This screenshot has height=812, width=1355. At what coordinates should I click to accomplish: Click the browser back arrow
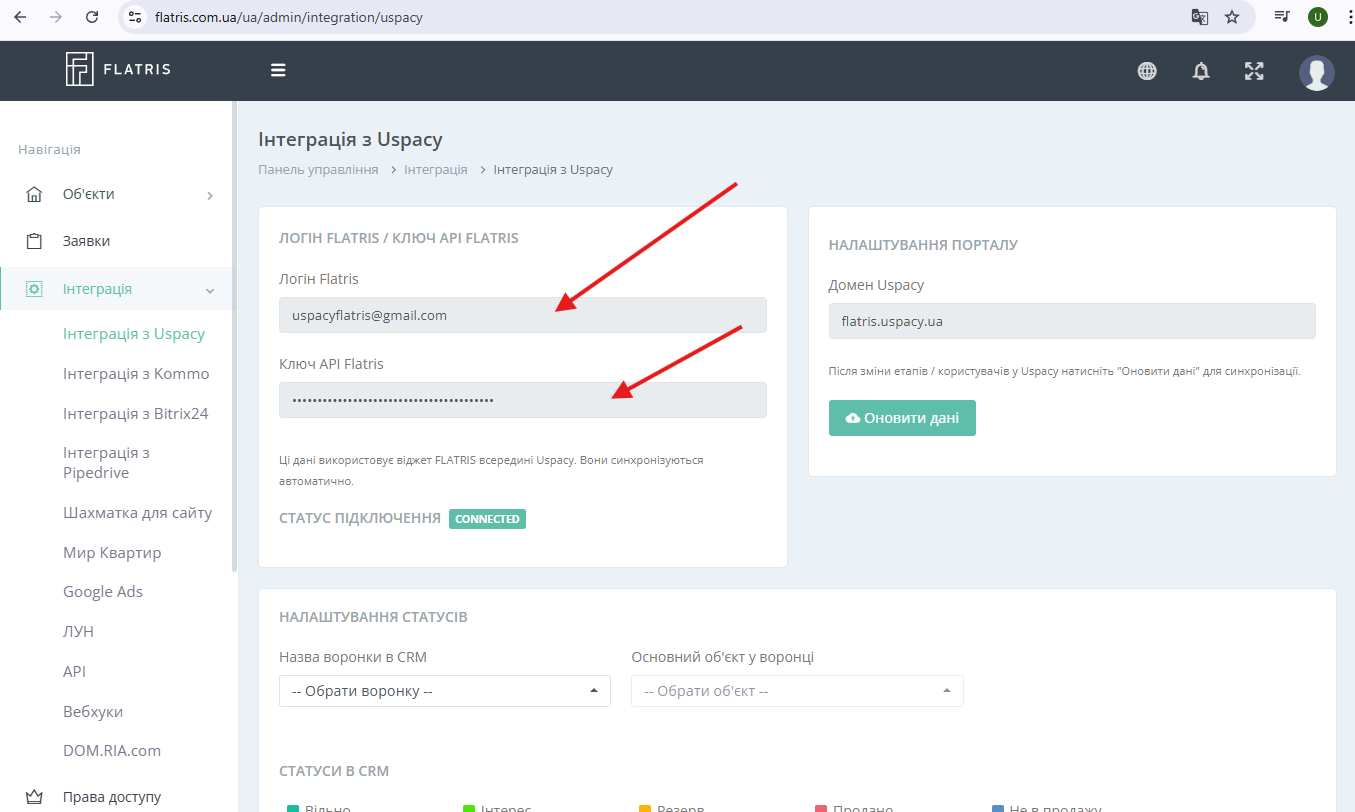point(20,17)
